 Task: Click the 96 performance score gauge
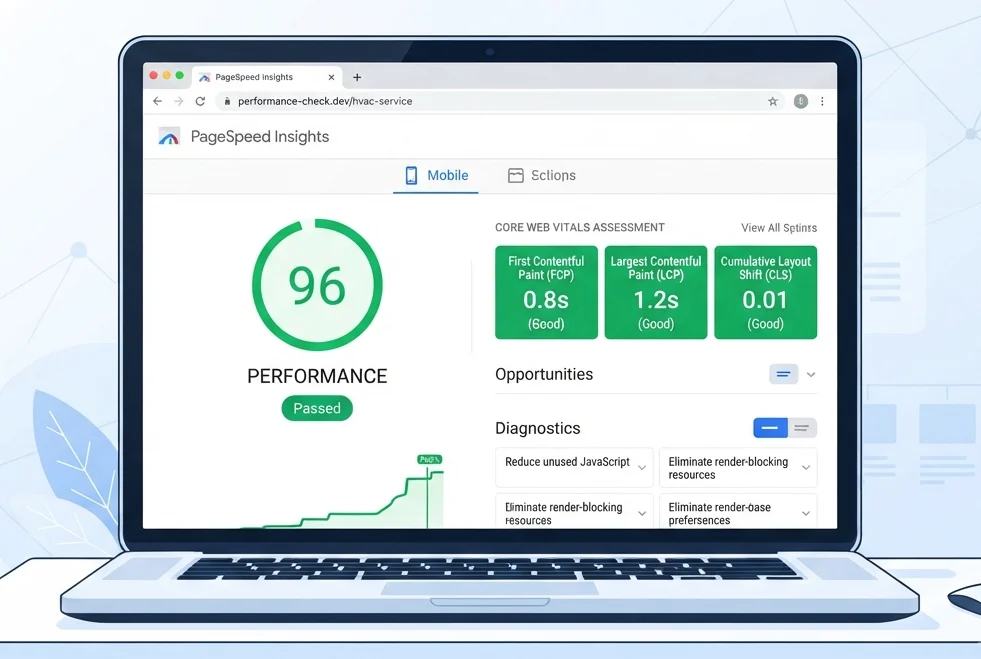point(317,285)
